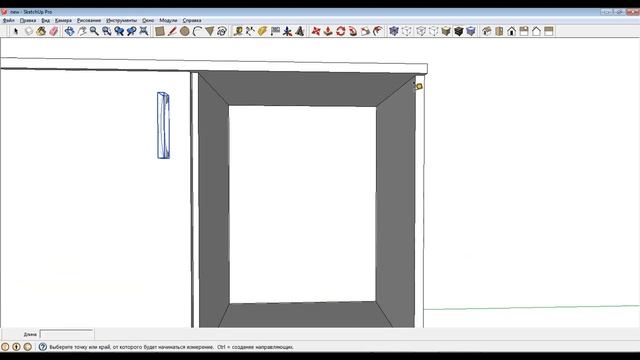Viewport: 640px width, 360px height.
Task: Select the Offset tool
Action: pyautogui.click(x=378, y=31)
